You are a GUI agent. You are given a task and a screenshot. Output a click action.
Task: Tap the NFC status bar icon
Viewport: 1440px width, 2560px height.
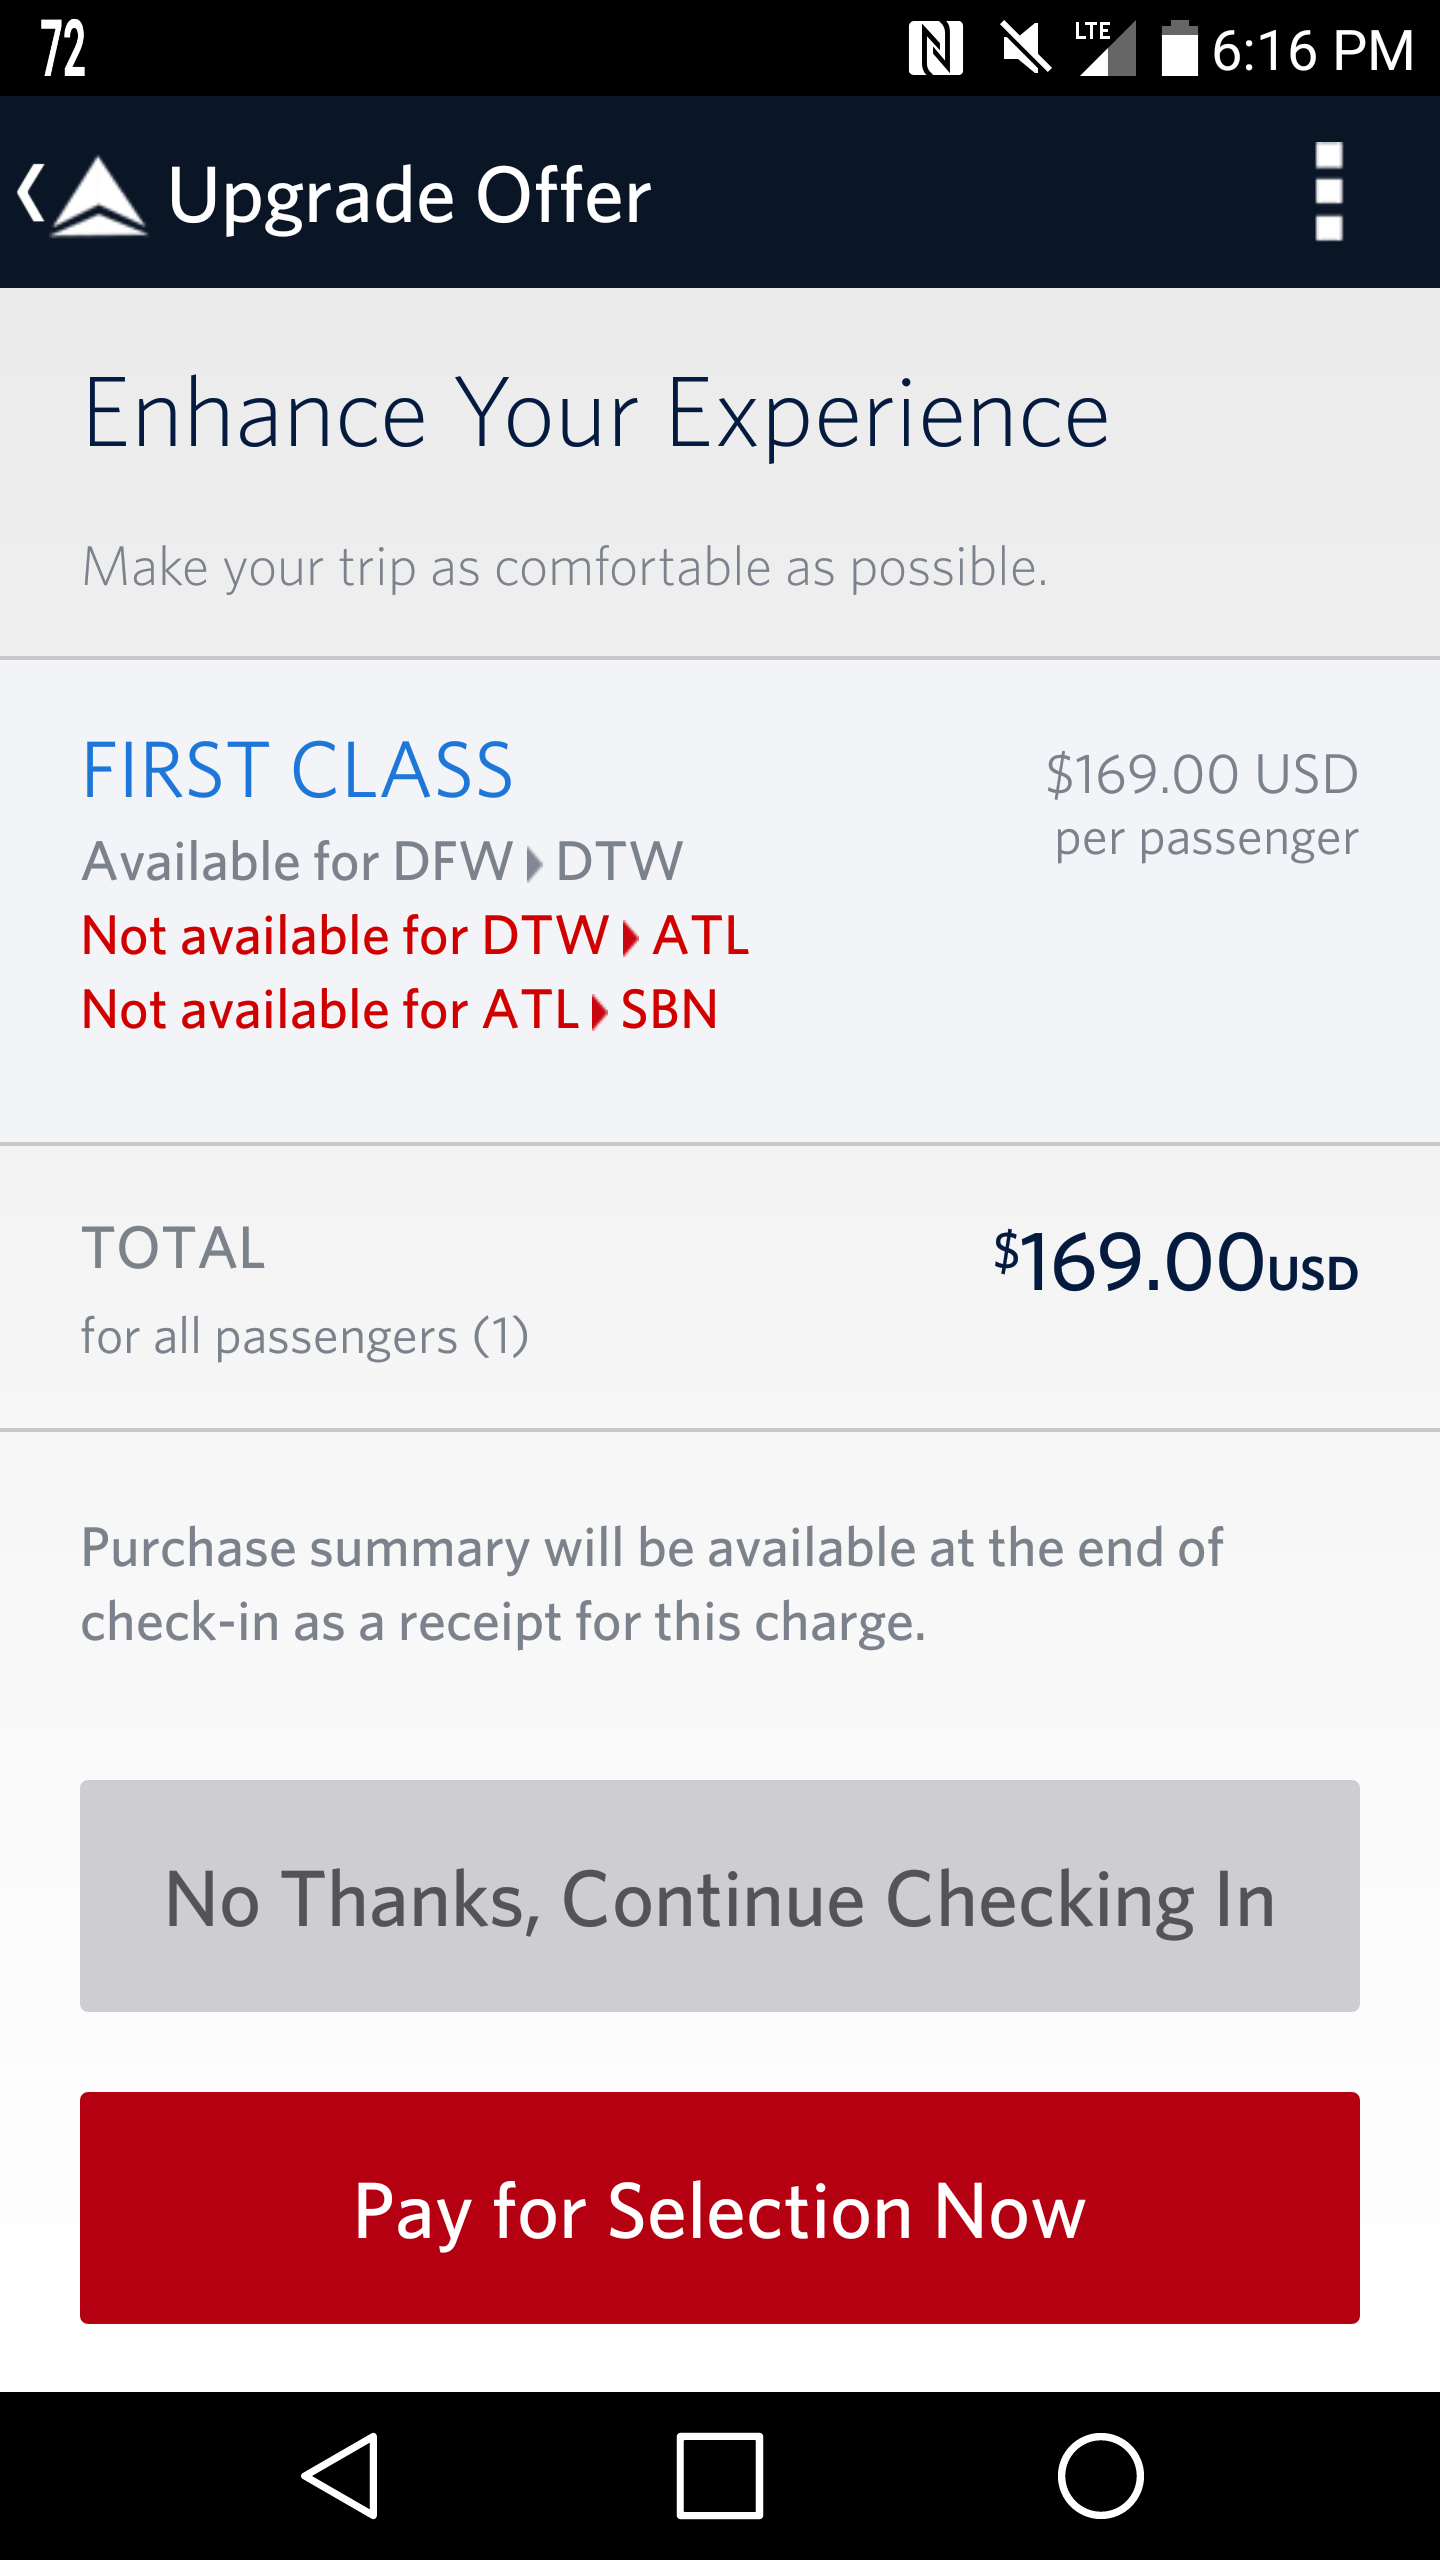pos(935,49)
